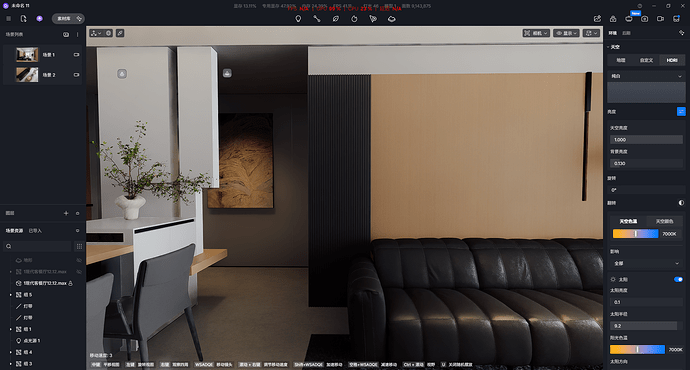Screen dimensions: 690x370
Task: Show the hidden terrain item via eye icon
Action: [x=79, y=260]
